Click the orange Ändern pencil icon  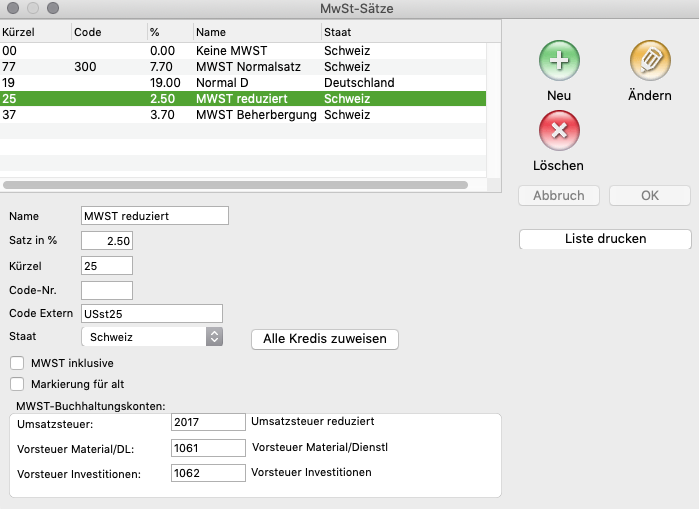[x=650, y=61]
